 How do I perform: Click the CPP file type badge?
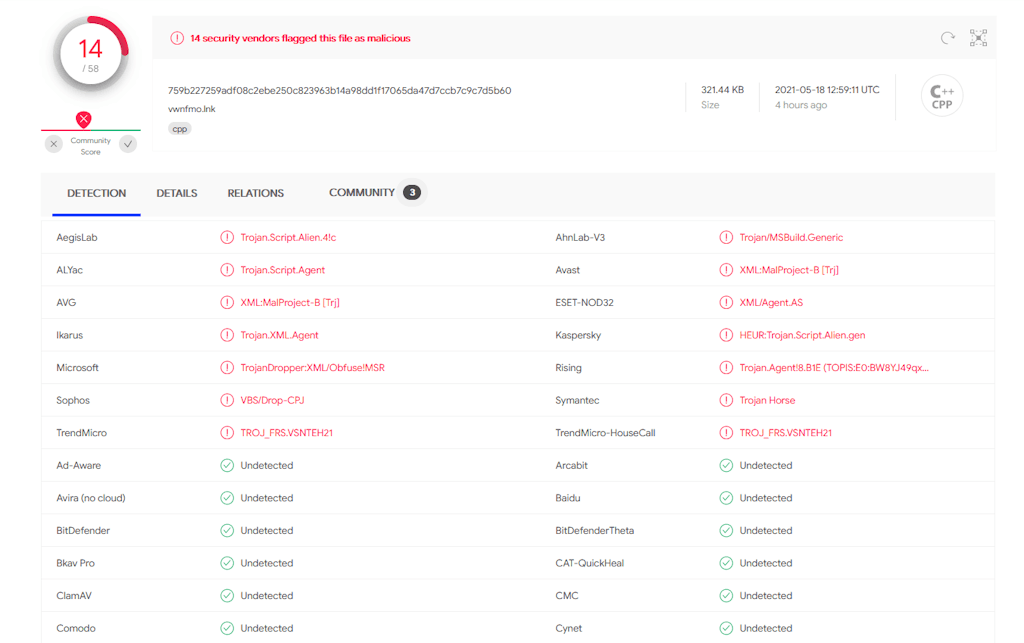tap(942, 96)
